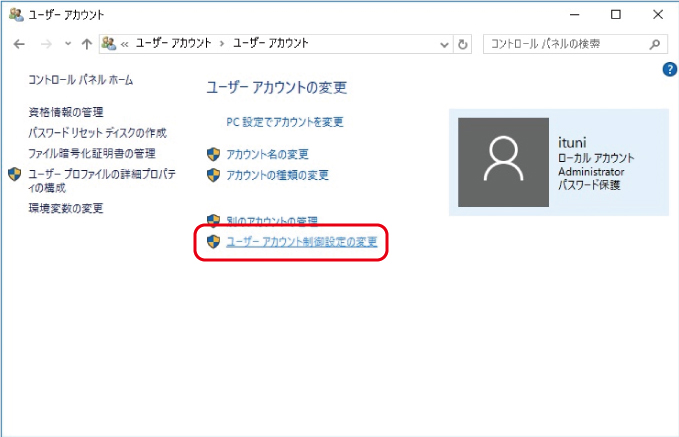Open 環境変数の変更
This screenshot has width=679, height=437.
tap(66, 208)
